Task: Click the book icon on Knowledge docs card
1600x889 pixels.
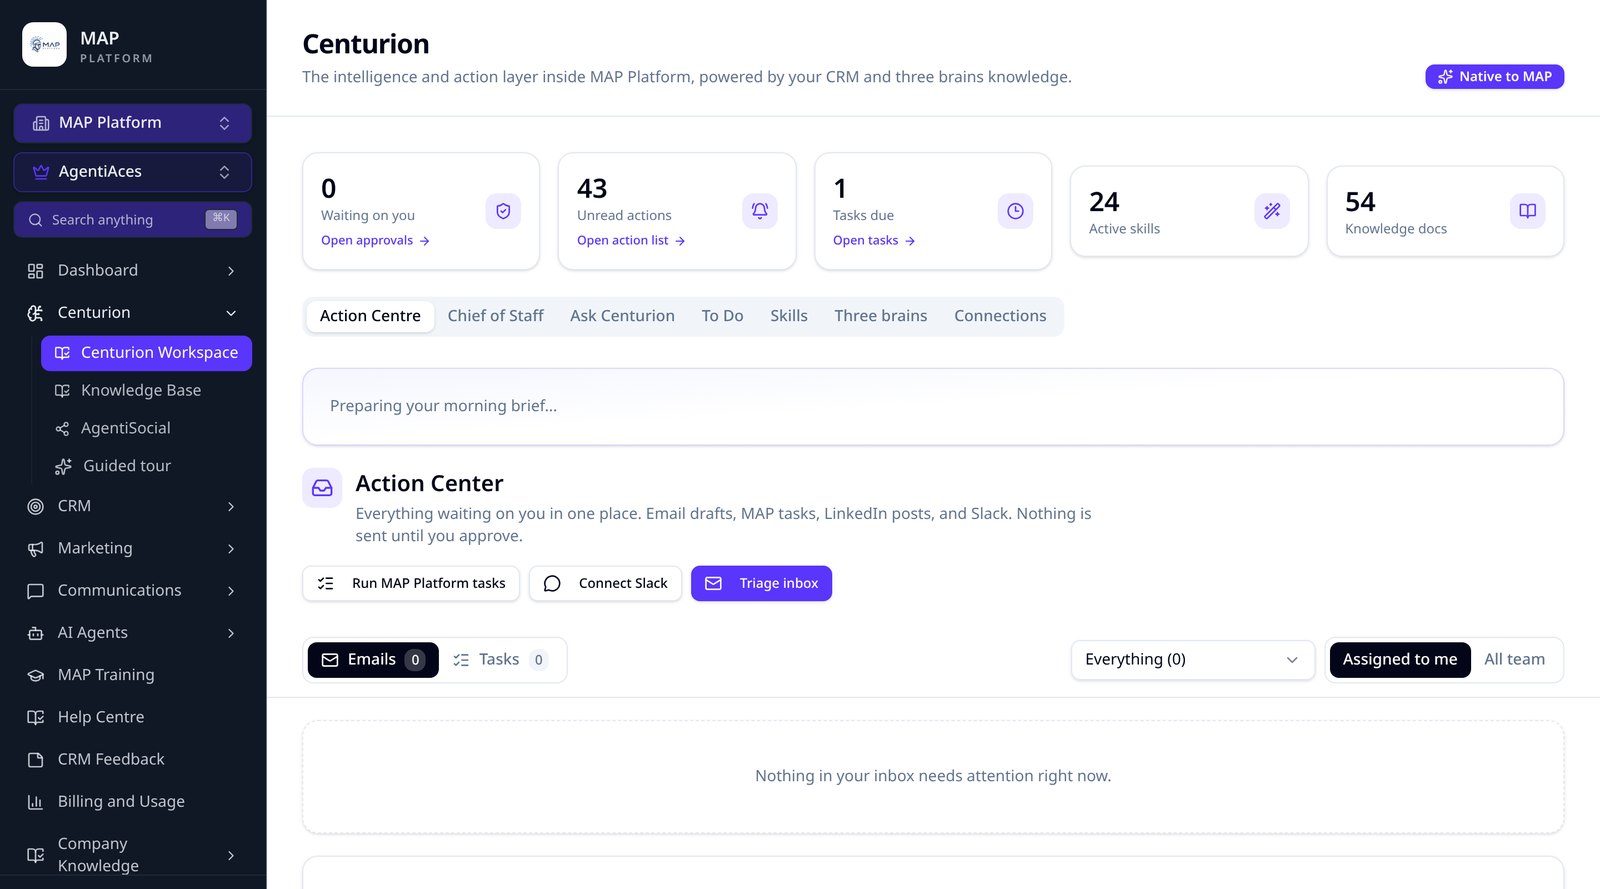Action: (x=1528, y=211)
